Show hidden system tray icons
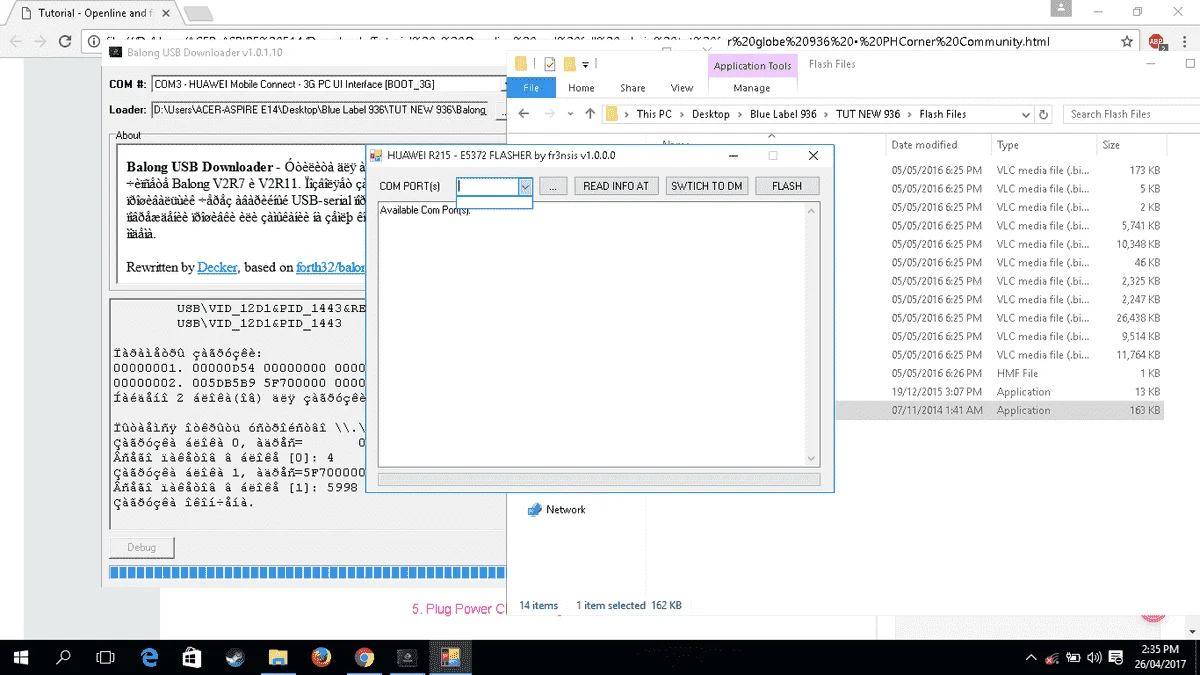Screen dimensions: 1200x675 tap(1031, 657)
